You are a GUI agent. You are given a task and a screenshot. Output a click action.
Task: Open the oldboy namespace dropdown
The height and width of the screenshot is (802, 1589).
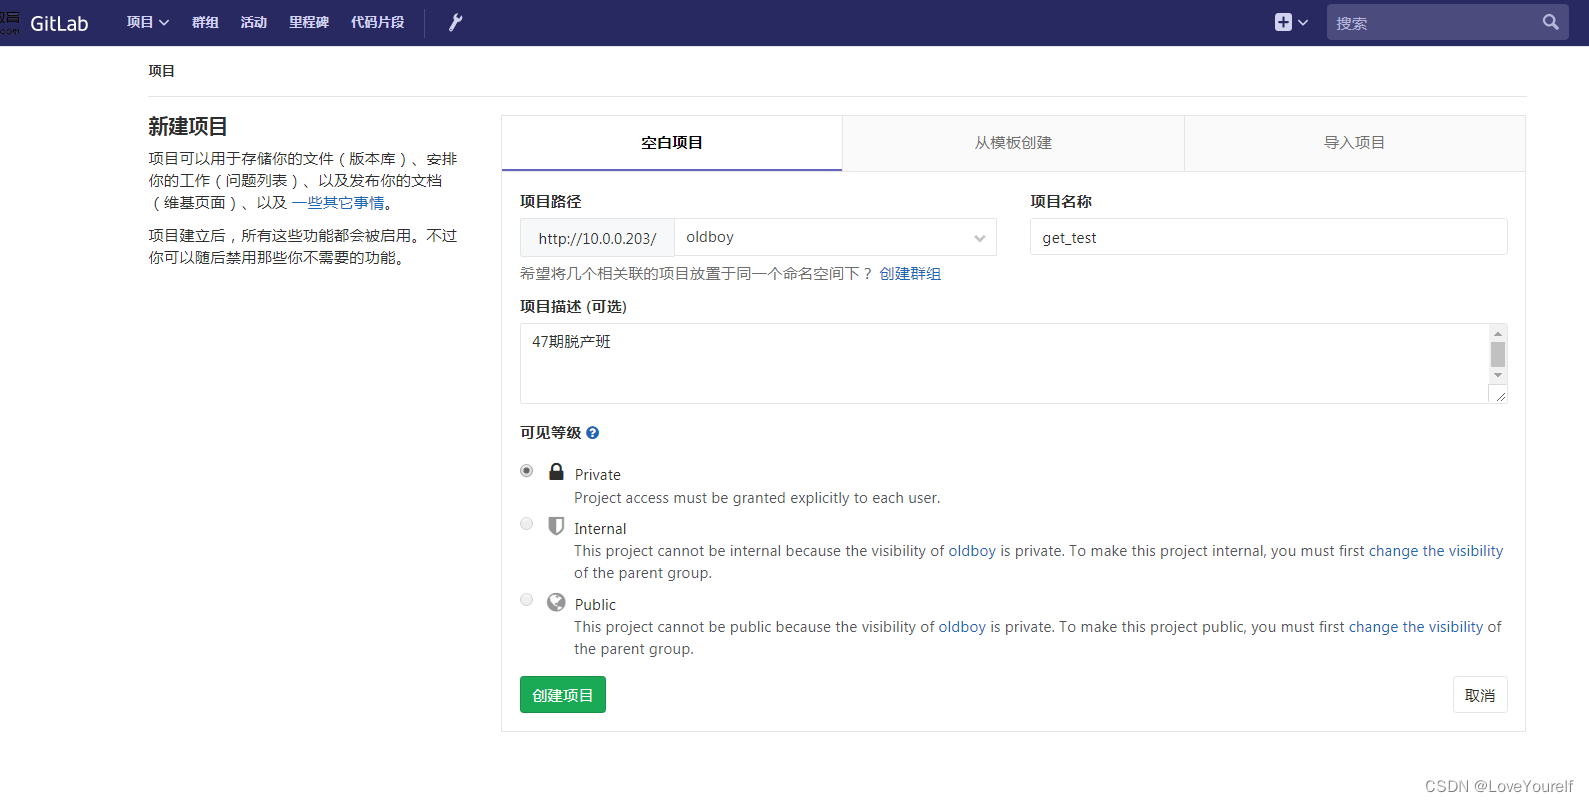(x=835, y=237)
